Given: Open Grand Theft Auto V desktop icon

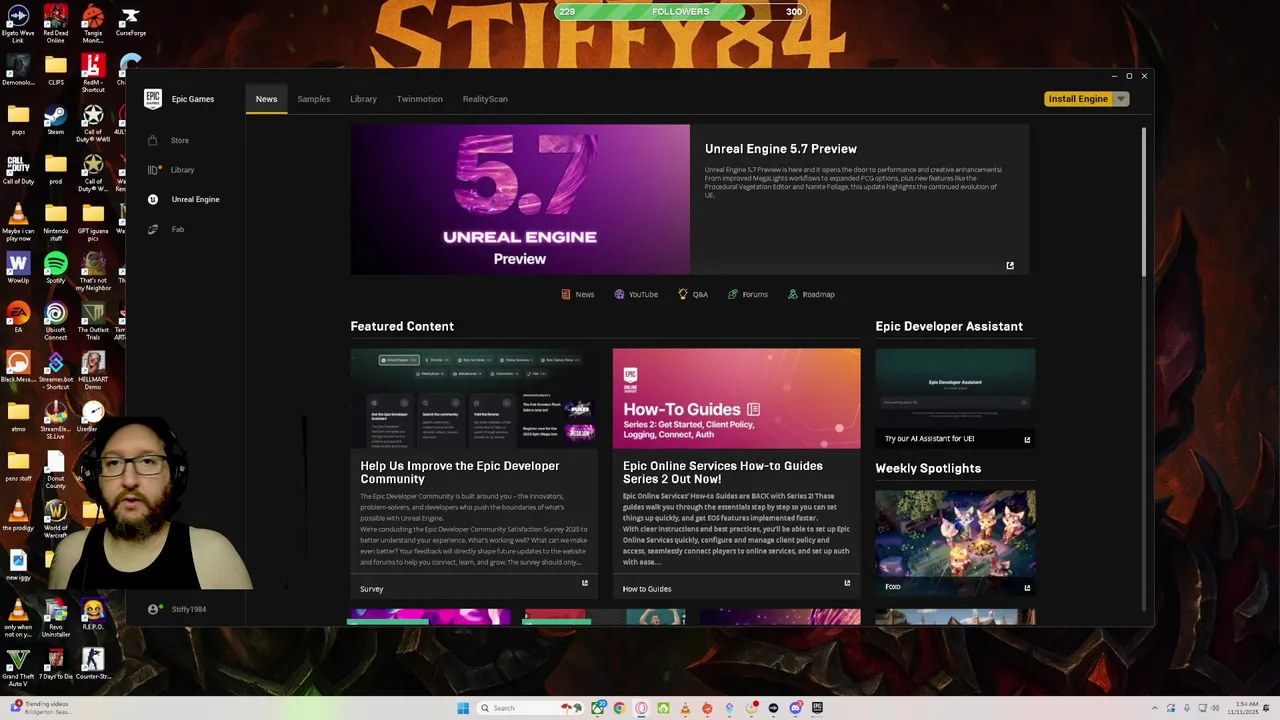Looking at the screenshot, I should (x=18, y=668).
